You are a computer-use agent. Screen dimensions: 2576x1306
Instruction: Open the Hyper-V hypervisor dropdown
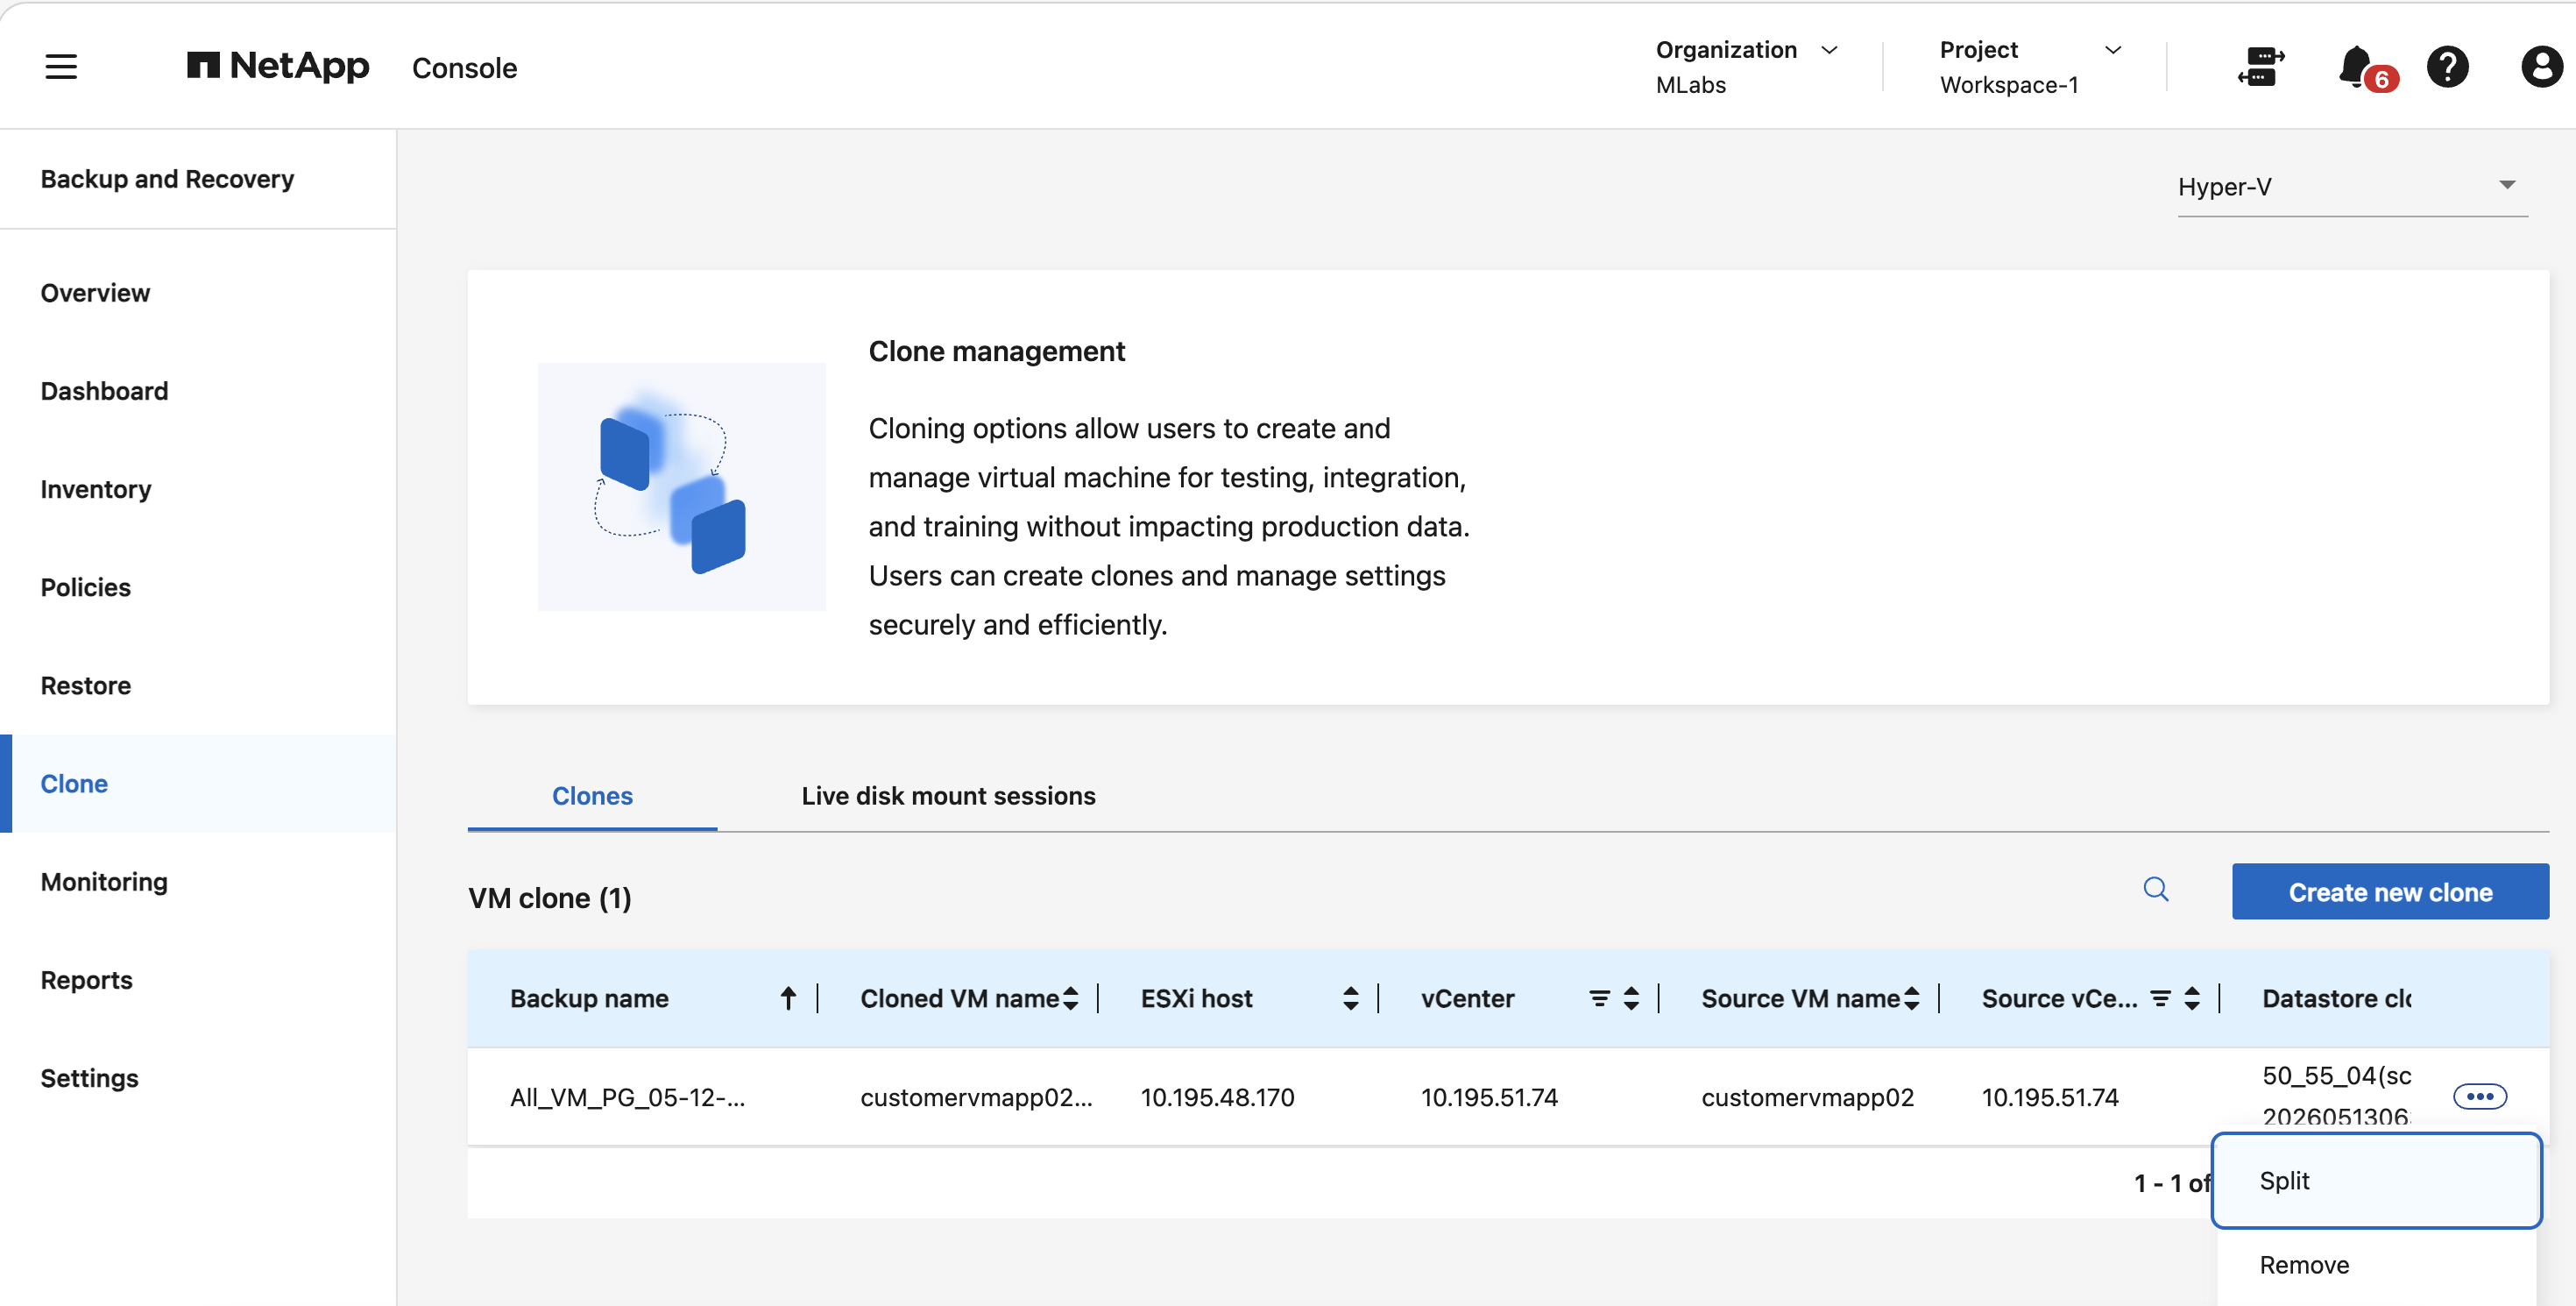point(2352,187)
